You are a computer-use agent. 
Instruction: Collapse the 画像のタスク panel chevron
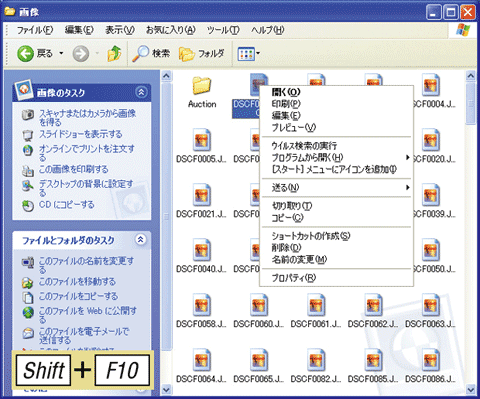(141, 92)
